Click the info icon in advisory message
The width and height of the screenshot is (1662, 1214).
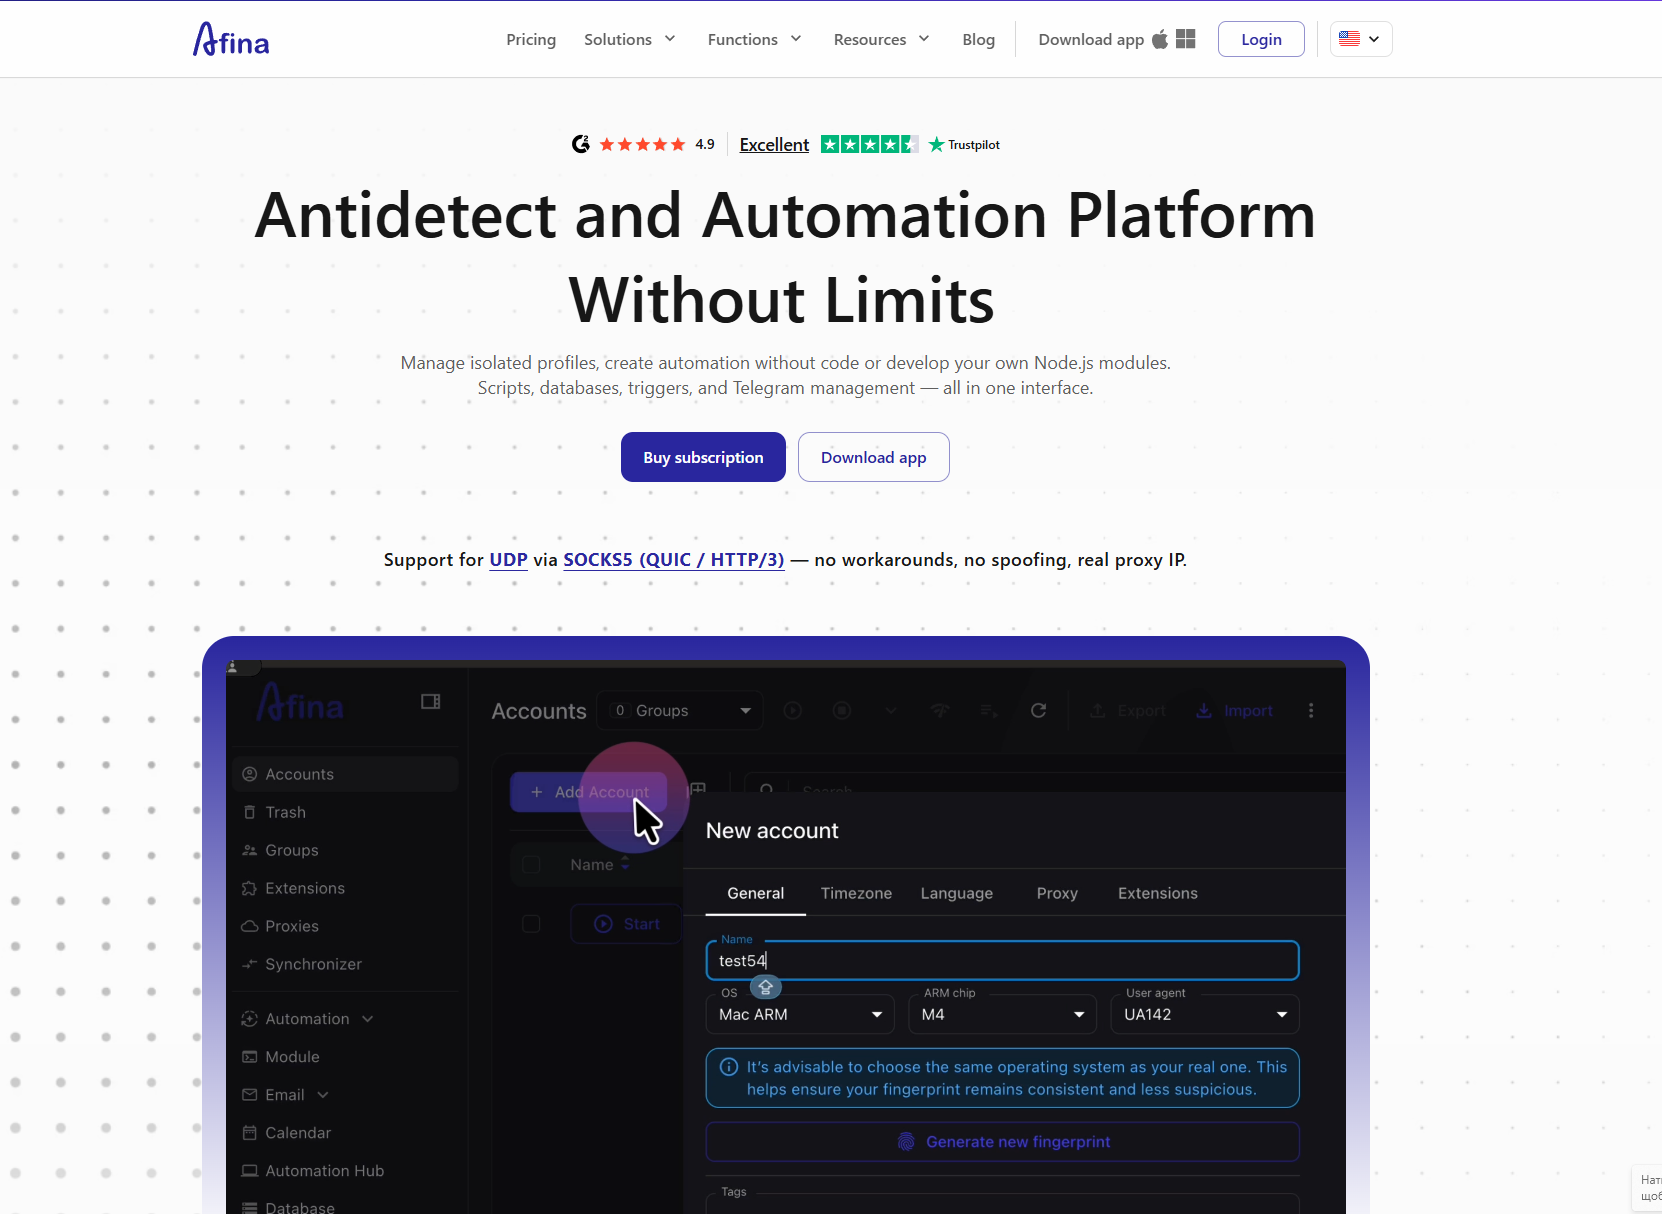(x=729, y=1067)
